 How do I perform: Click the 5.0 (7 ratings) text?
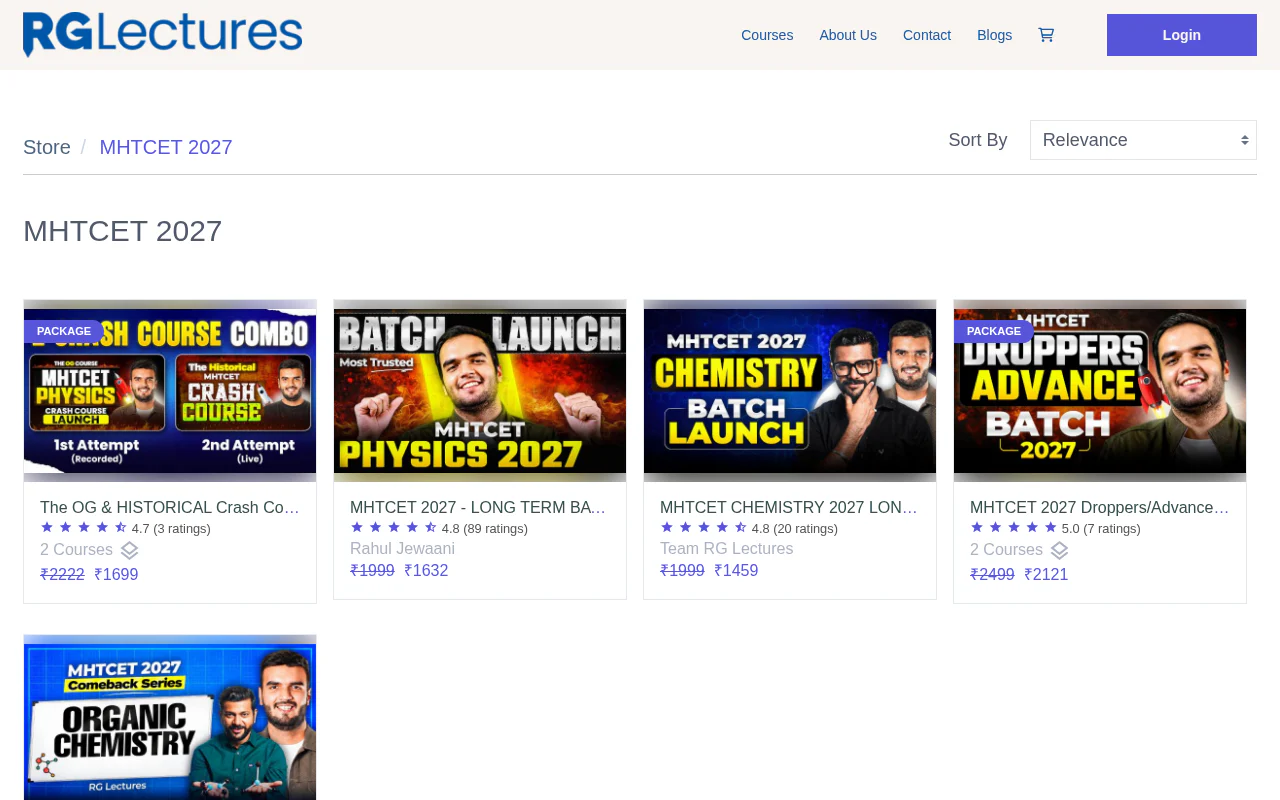[1101, 529]
